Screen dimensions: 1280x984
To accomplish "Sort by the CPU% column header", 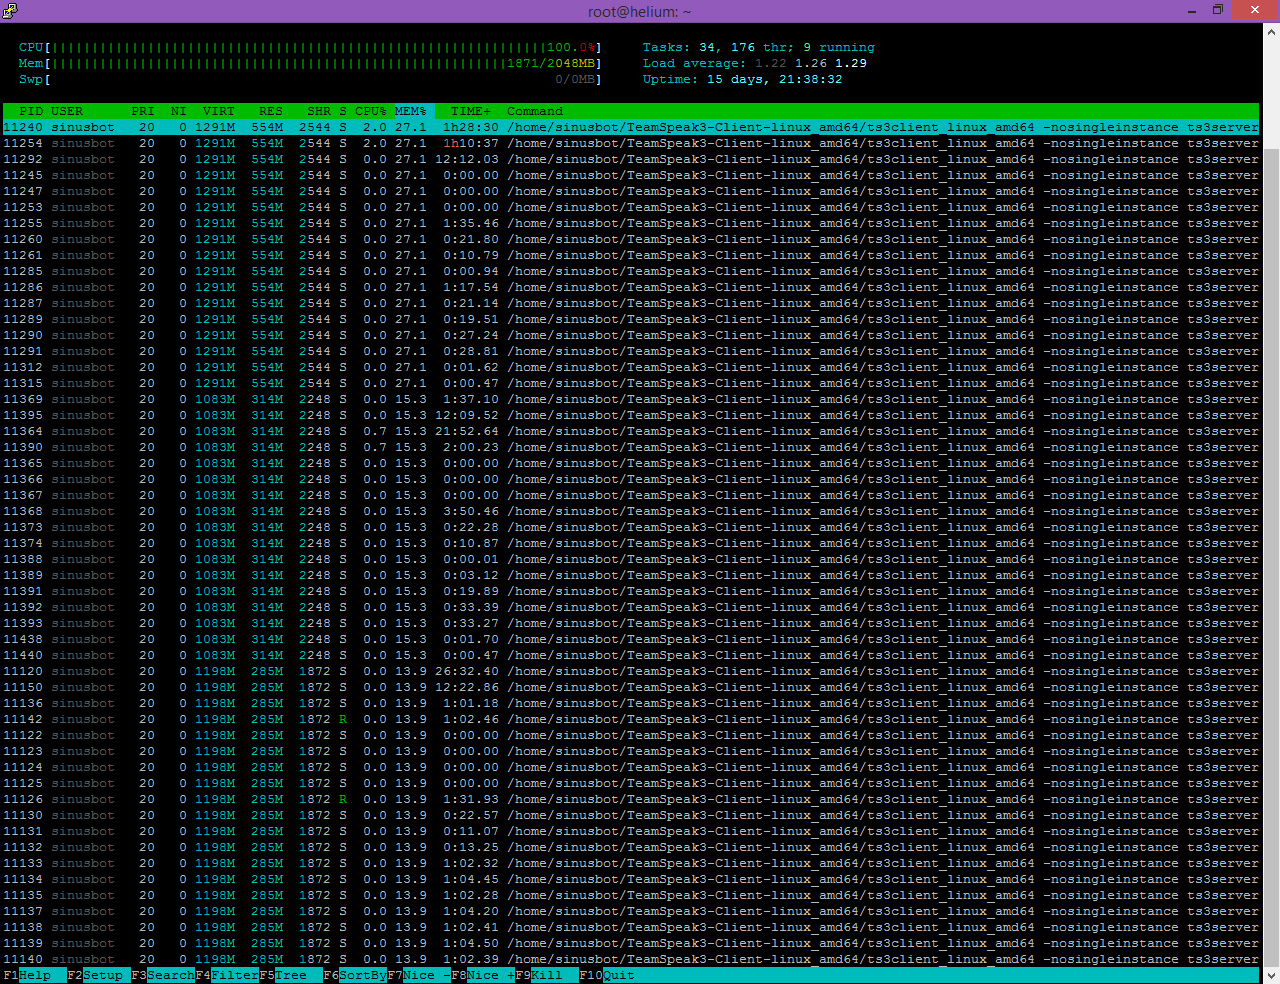I will coord(371,111).
